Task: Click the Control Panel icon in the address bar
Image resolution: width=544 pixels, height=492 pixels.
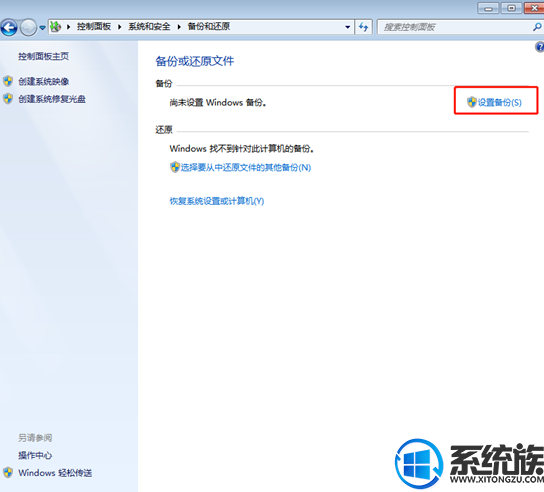Action: [x=56, y=26]
